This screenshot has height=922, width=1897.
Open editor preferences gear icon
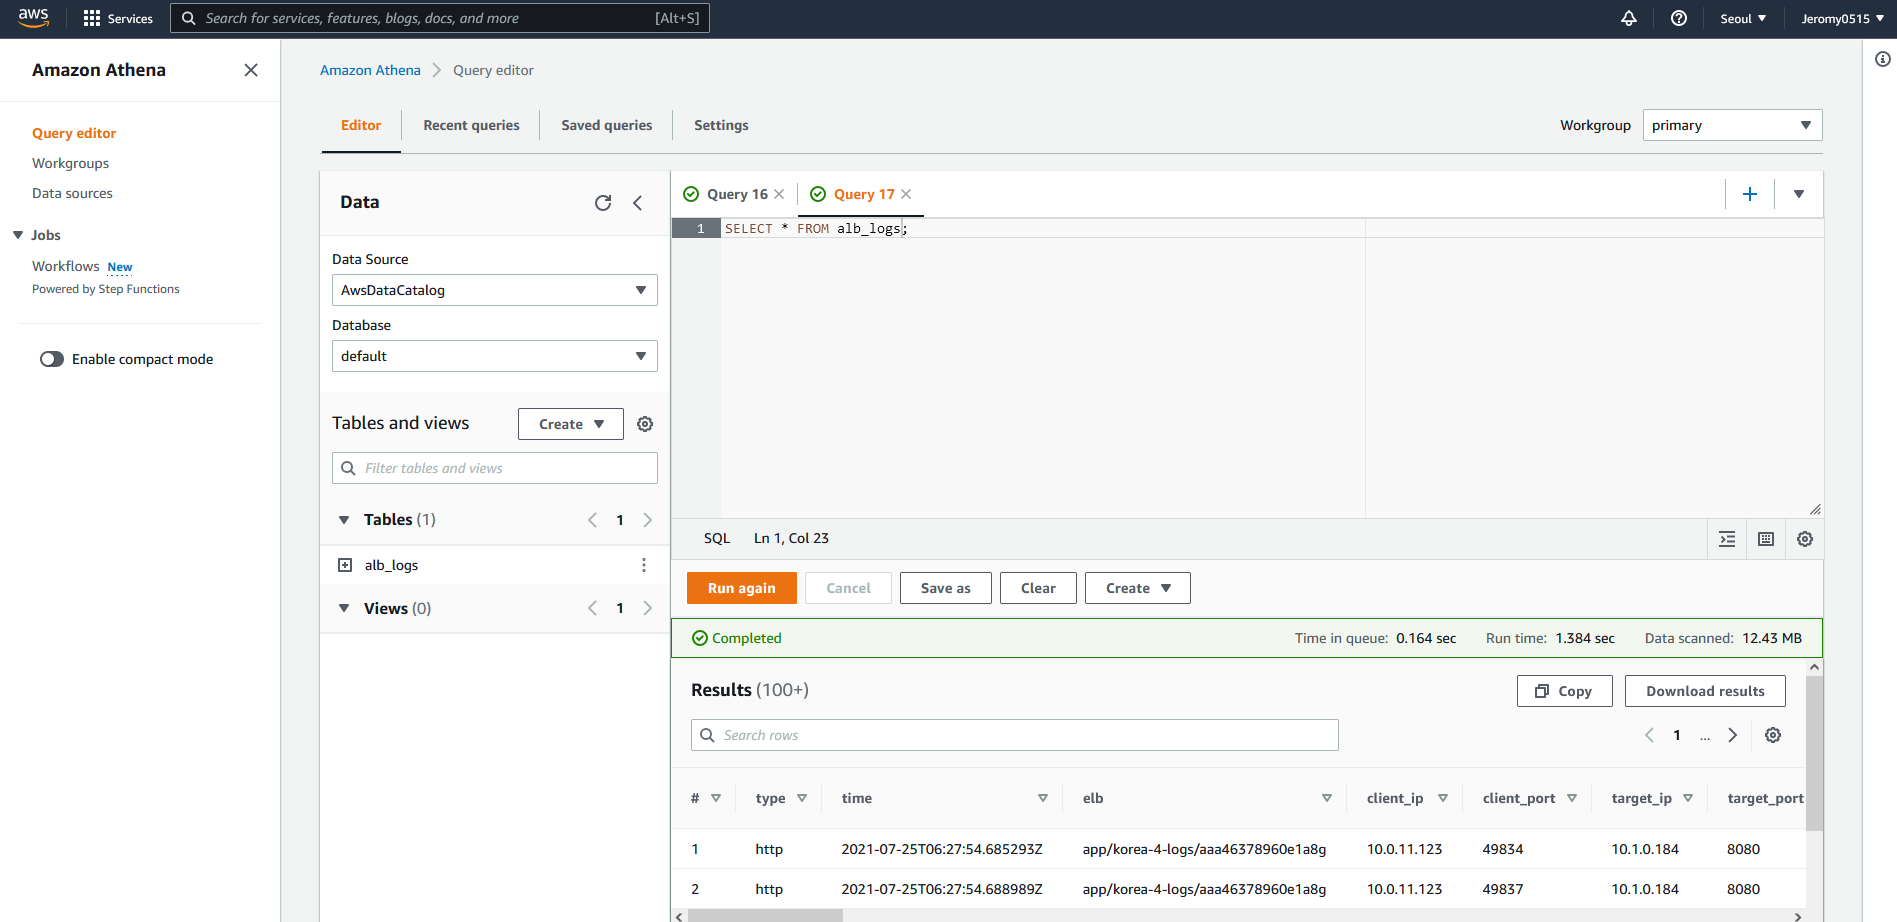(x=1805, y=539)
